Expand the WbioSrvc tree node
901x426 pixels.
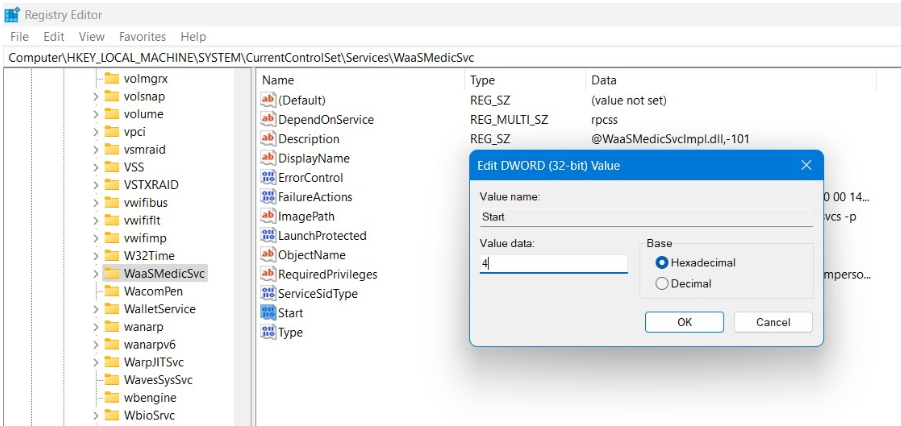click(95, 415)
